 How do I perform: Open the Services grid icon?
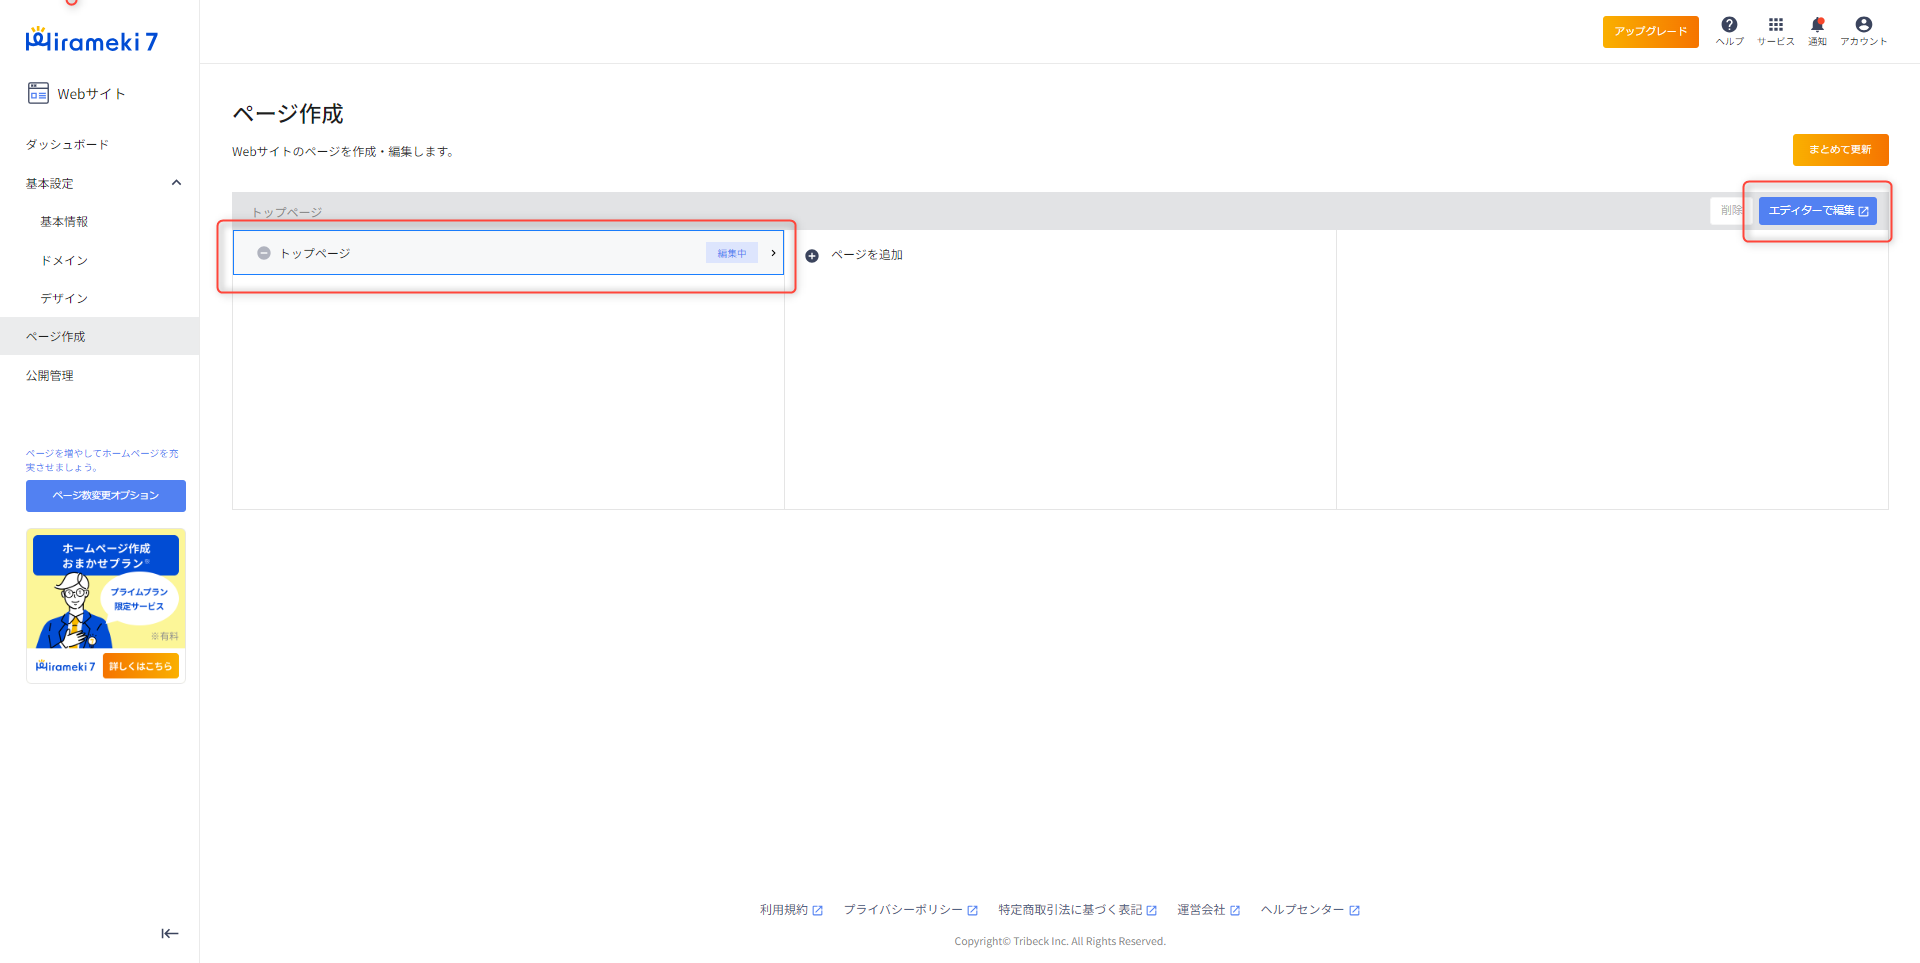(x=1776, y=25)
